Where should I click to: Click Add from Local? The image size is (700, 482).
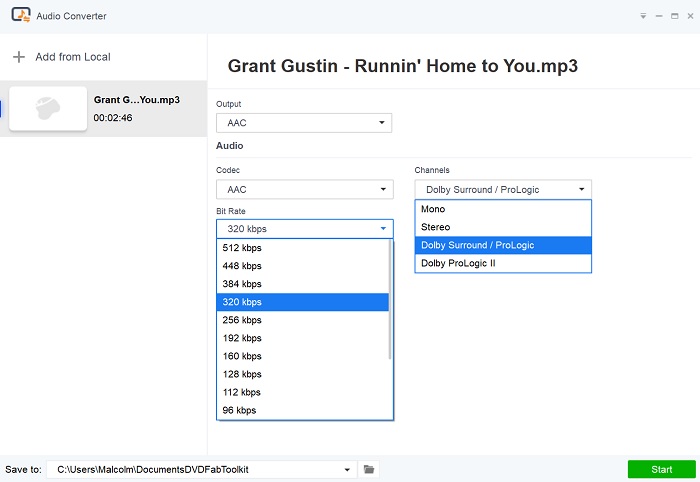click(x=73, y=57)
